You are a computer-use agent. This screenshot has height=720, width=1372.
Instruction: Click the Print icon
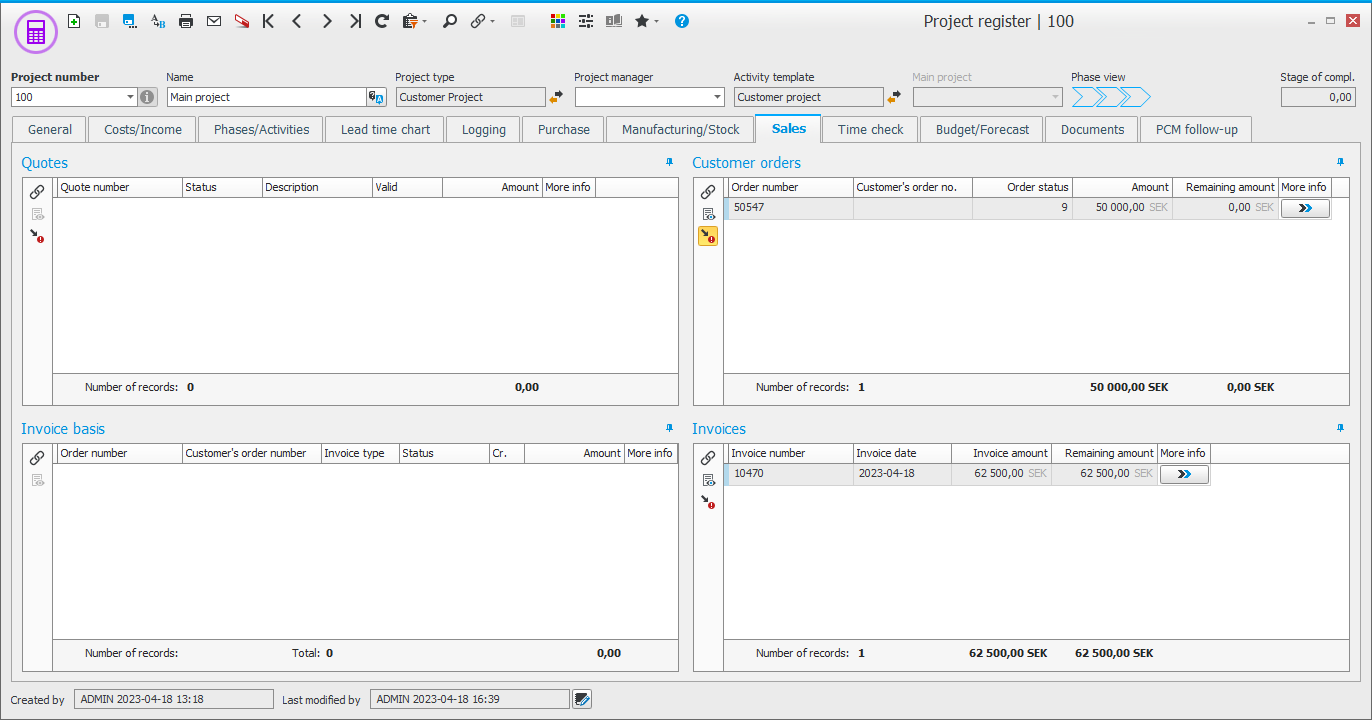[x=186, y=20]
